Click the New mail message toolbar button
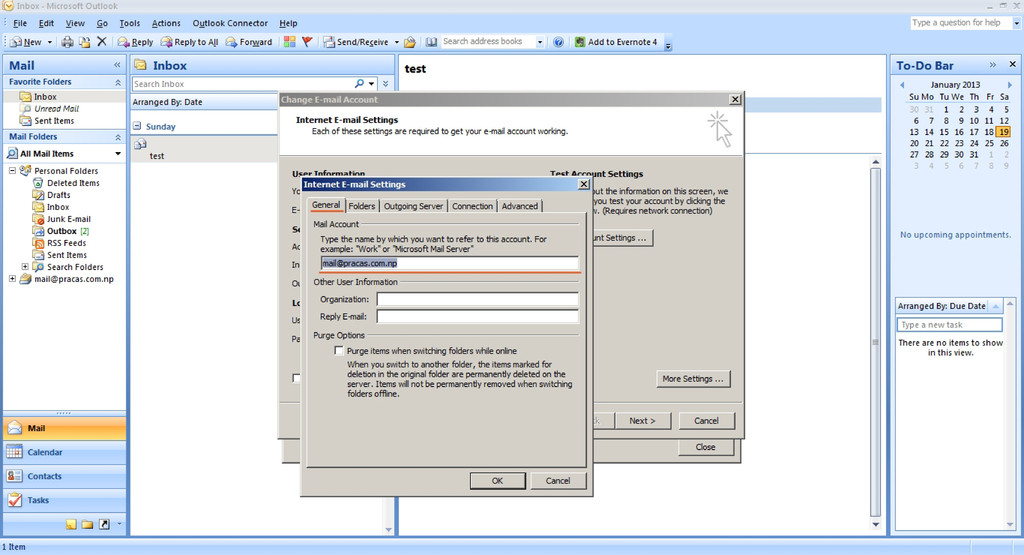The width and height of the screenshot is (1024, 555). tap(25, 42)
